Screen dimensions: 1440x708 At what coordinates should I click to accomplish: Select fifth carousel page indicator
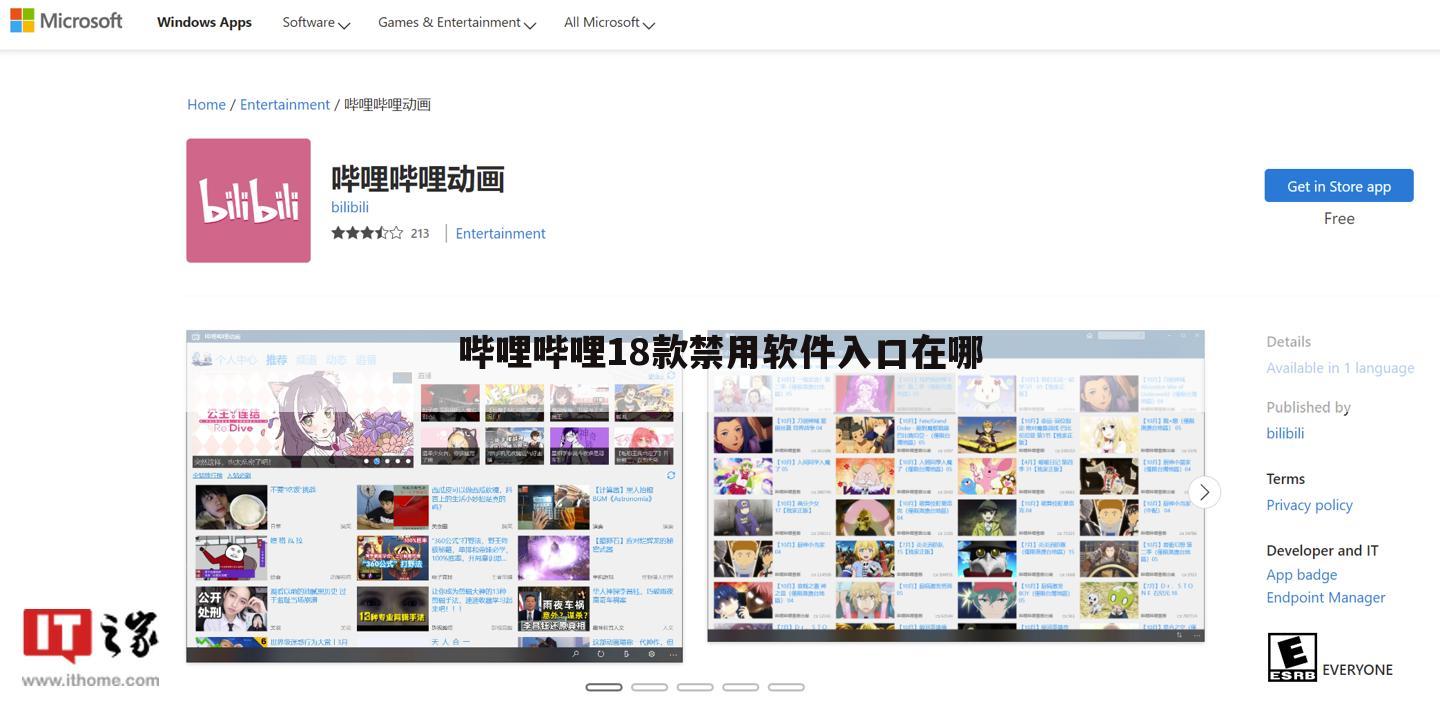786,687
